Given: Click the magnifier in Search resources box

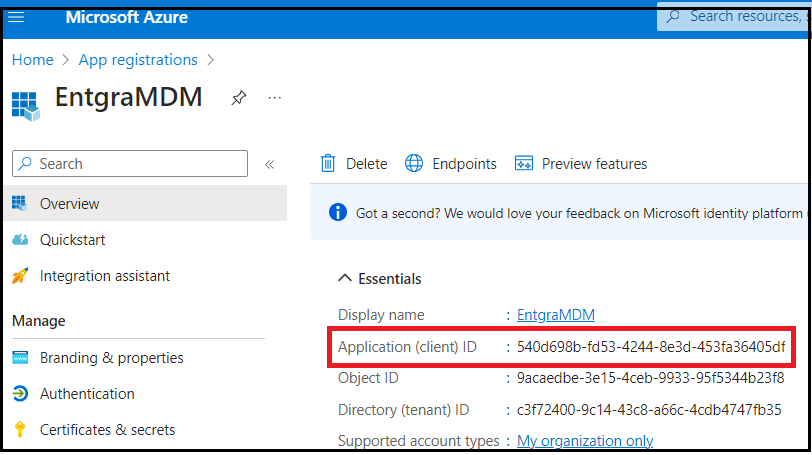Looking at the screenshot, I should point(673,17).
